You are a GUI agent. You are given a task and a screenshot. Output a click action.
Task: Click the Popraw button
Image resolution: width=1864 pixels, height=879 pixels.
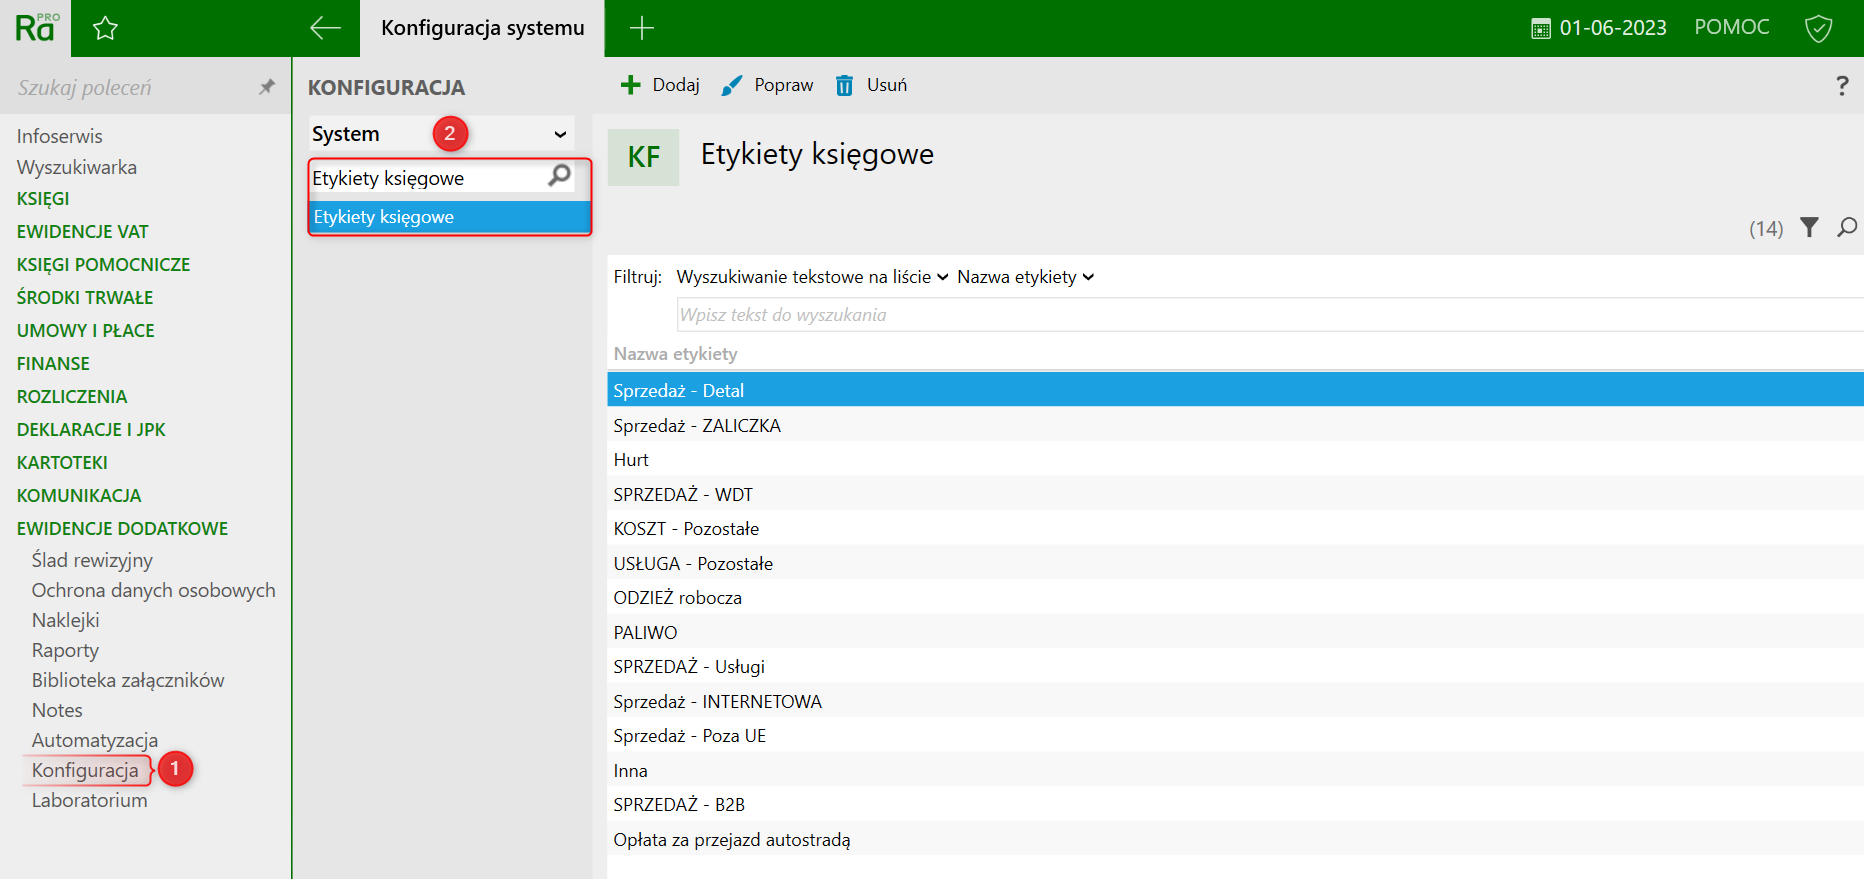click(x=768, y=85)
